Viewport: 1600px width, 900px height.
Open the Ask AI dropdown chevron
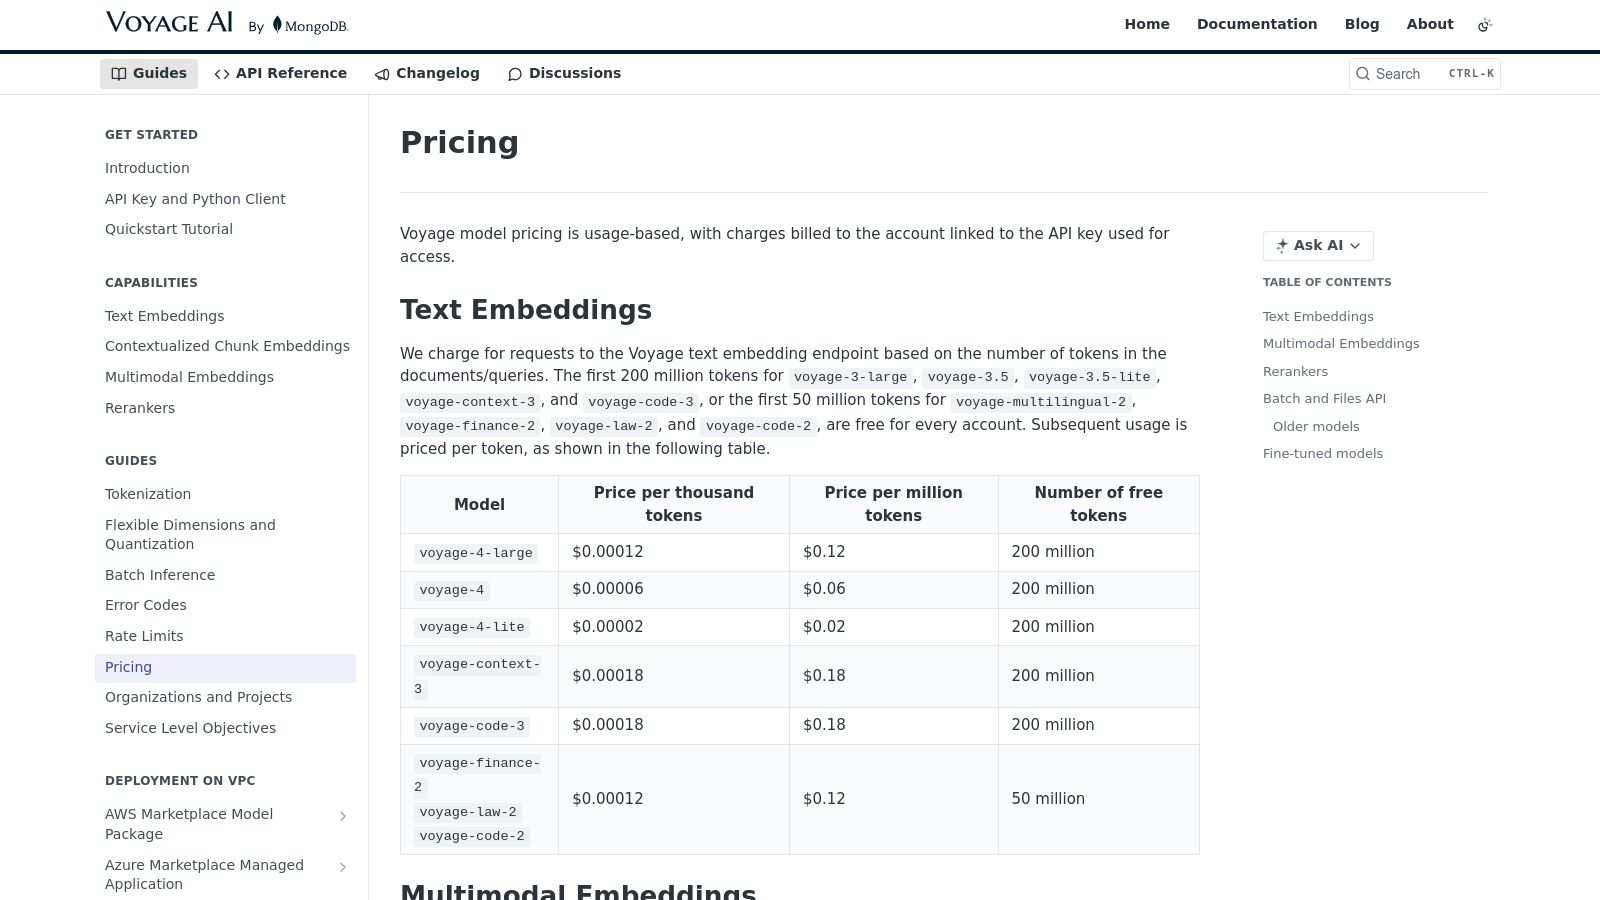tap(1356, 246)
